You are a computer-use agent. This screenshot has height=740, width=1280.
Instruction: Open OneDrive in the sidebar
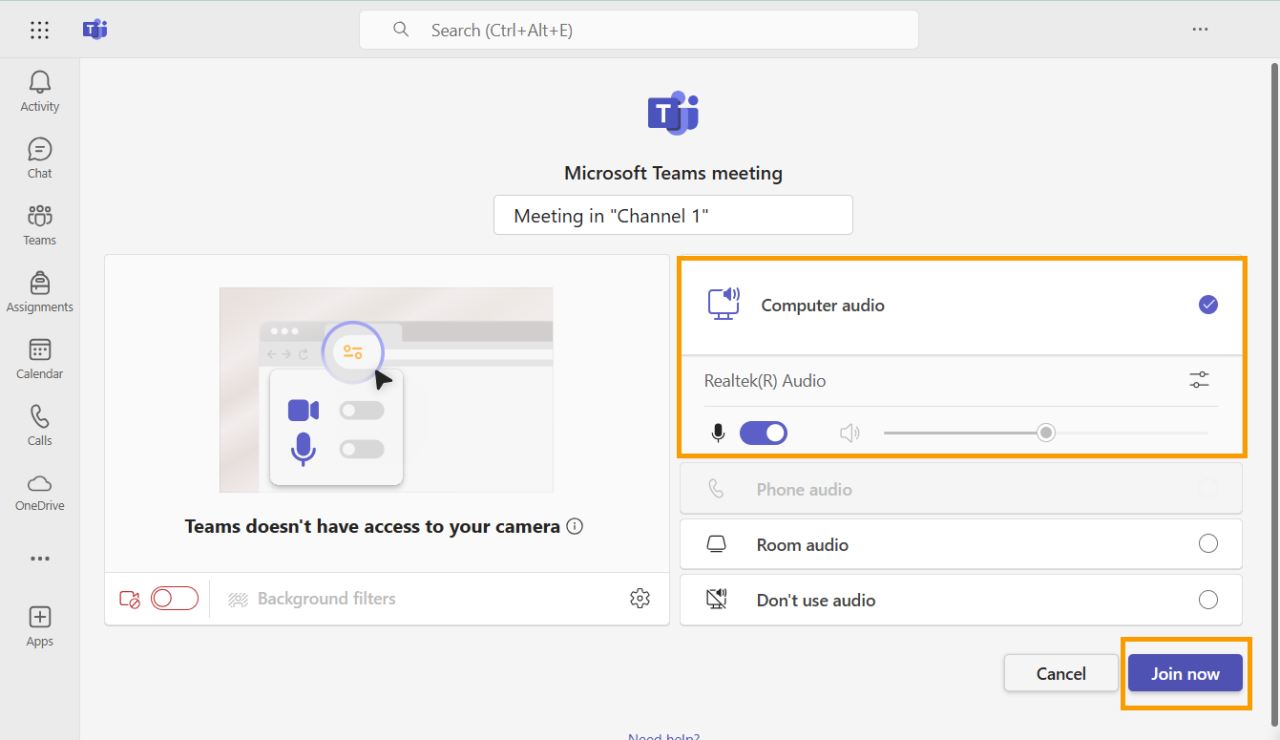(40, 491)
